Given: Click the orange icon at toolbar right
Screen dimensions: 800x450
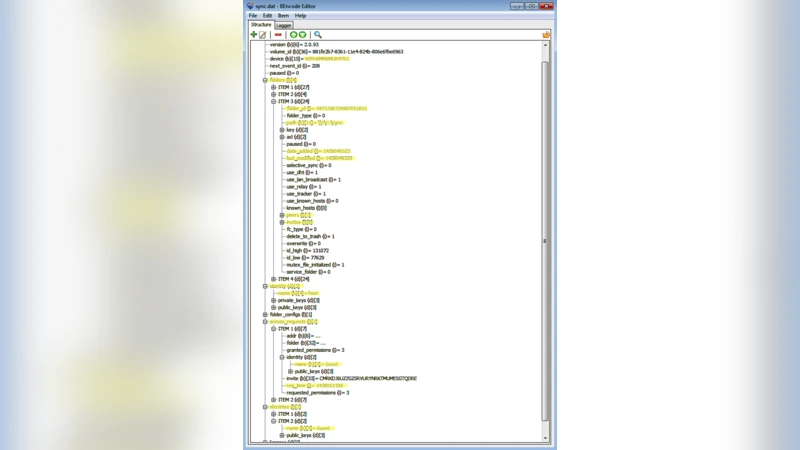Looking at the screenshot, I should (546, 35).
